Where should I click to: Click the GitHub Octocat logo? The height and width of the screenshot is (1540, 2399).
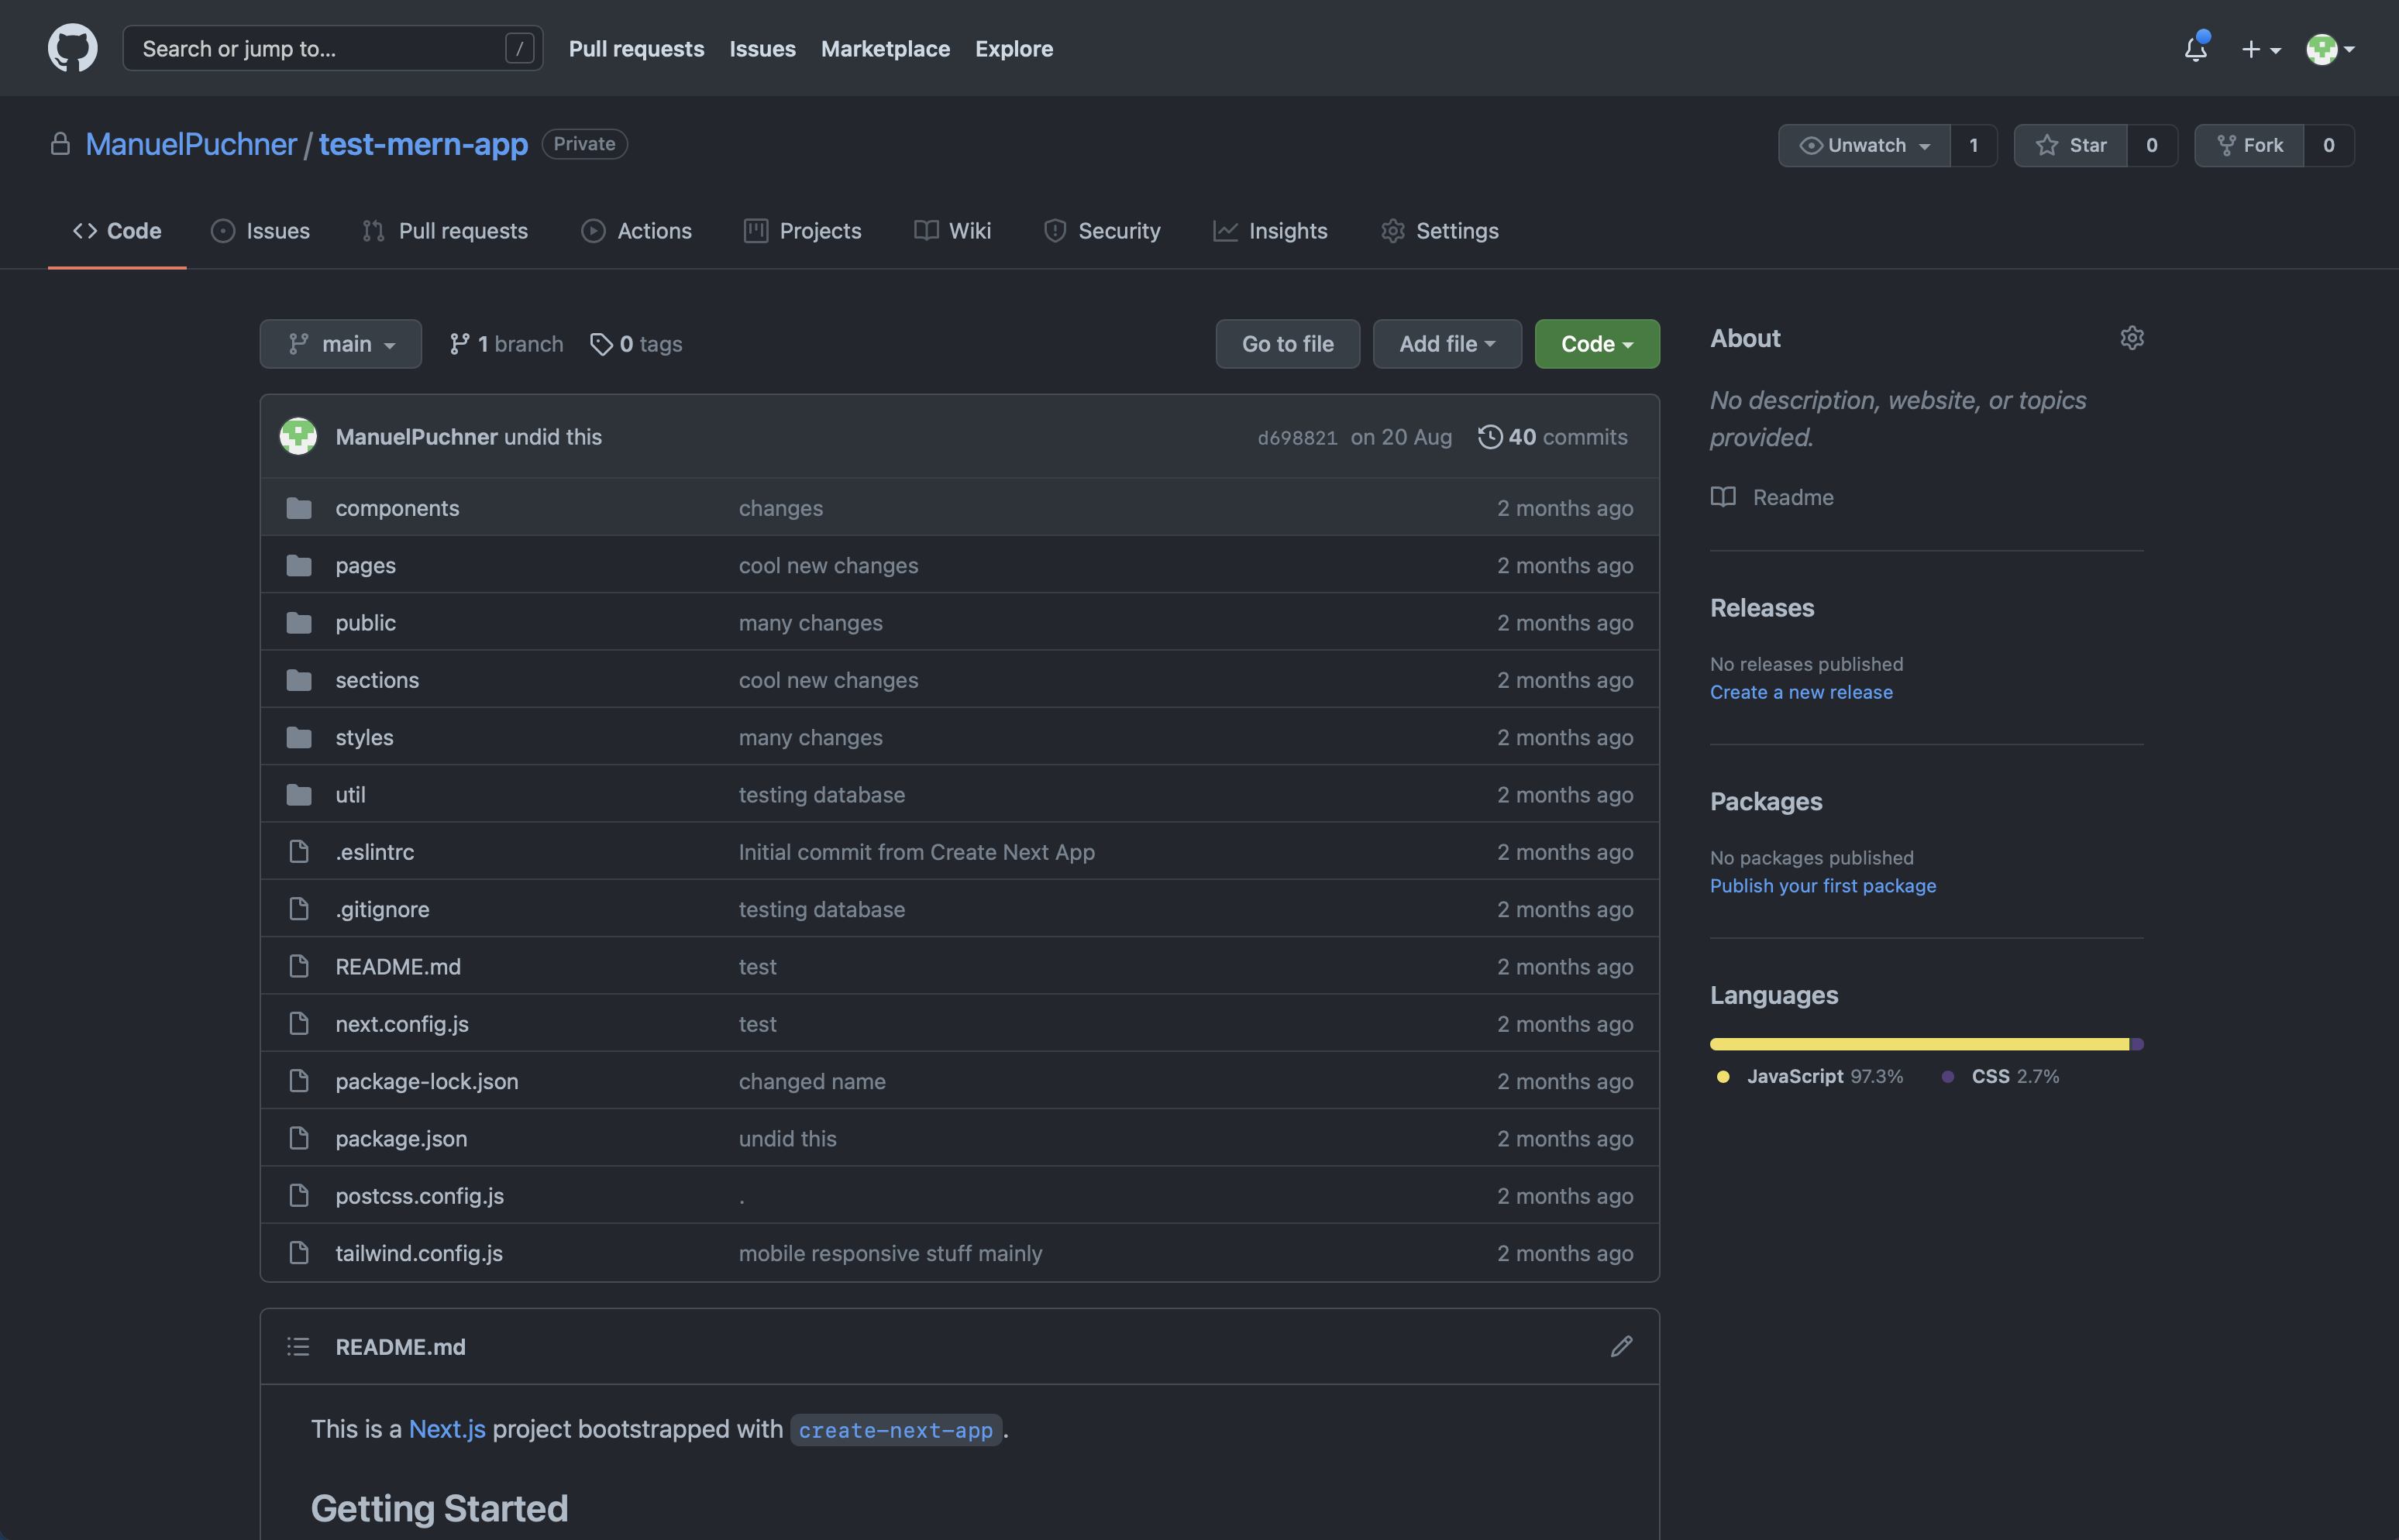[x=72, y=48]
